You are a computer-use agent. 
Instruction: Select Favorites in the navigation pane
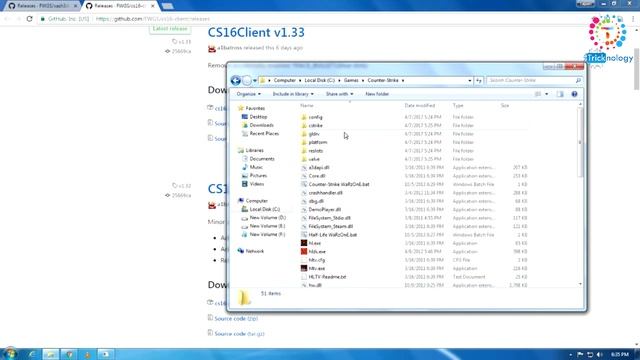coord(251,108)
